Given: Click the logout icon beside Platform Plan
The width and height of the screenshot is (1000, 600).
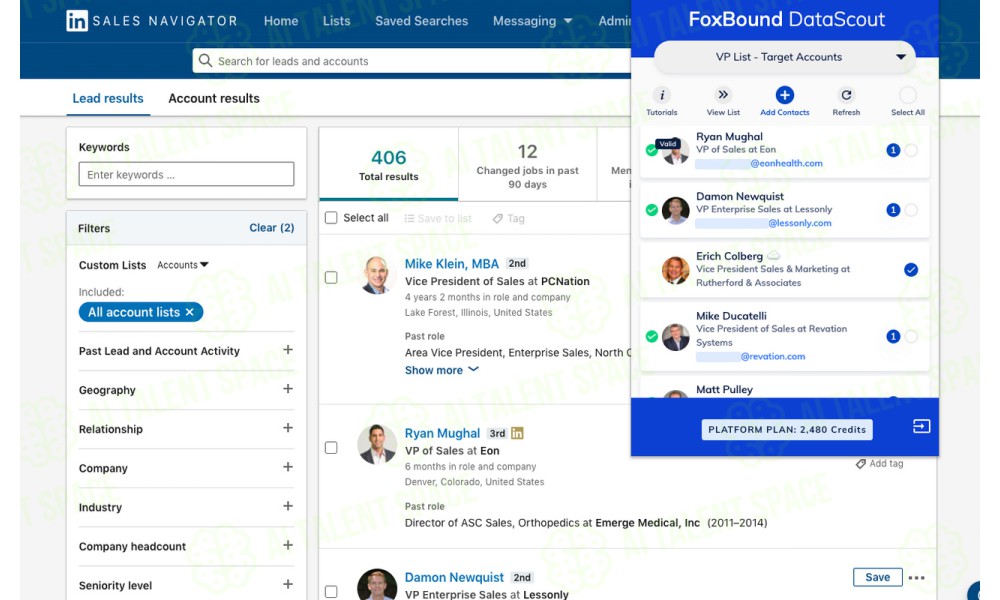Looking at the screenshot, I should pyautogui.click(x=921, y=426).
